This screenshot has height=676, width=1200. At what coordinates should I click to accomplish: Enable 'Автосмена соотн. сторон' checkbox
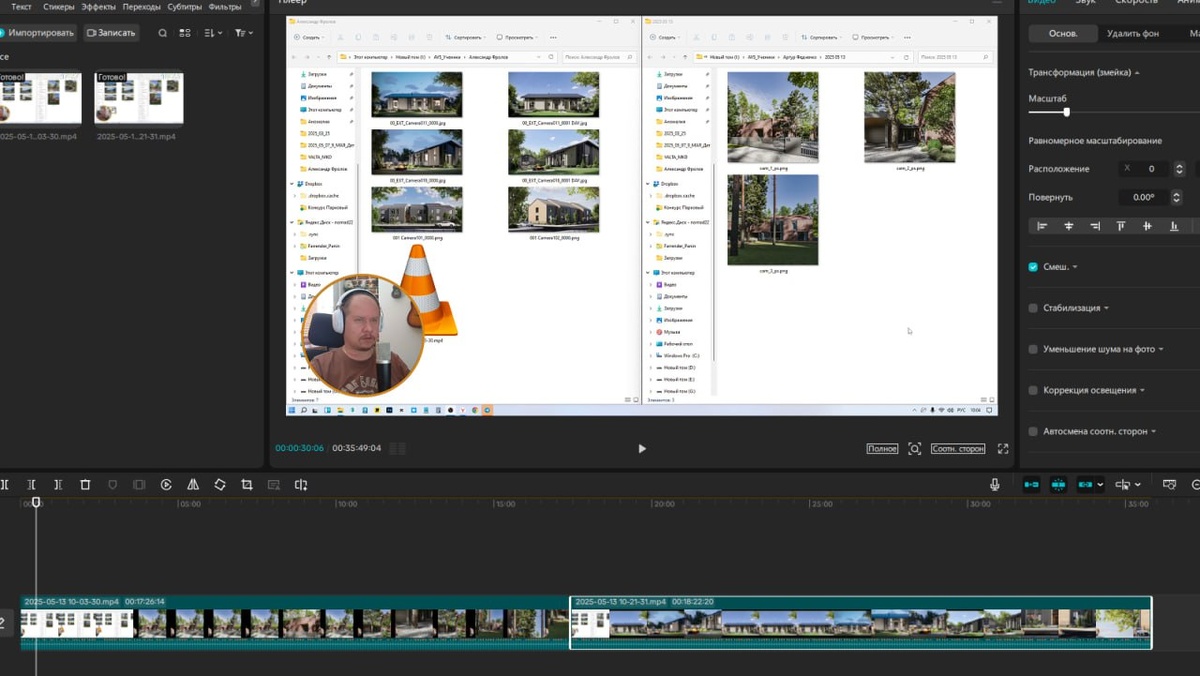click(1033, 431)
